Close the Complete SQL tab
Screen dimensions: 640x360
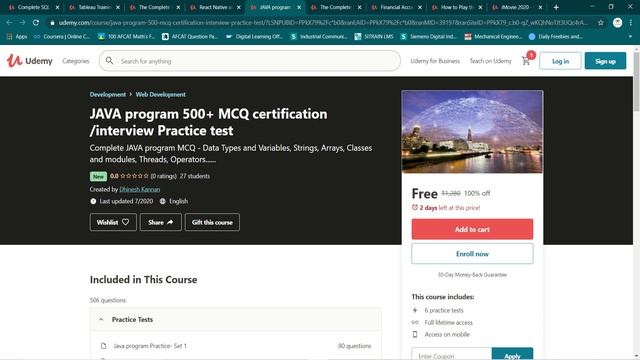click(57, 7)
